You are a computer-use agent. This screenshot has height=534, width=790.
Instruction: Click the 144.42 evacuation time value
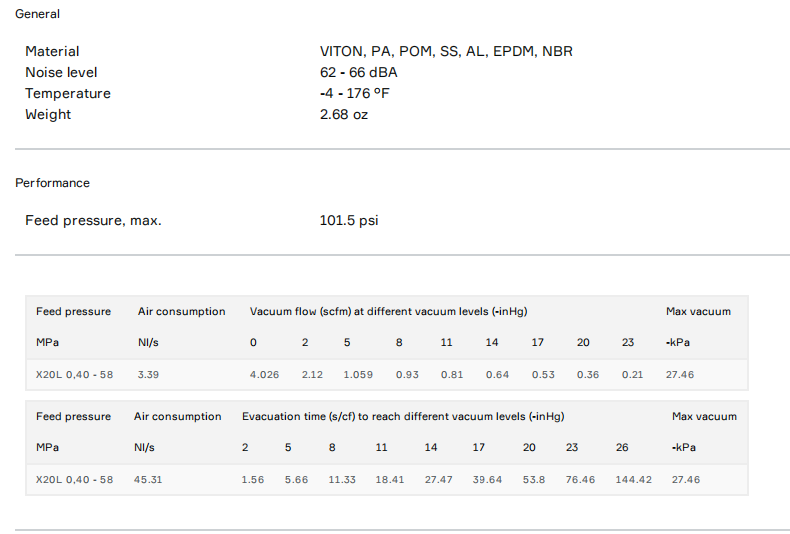pos(632,480)
